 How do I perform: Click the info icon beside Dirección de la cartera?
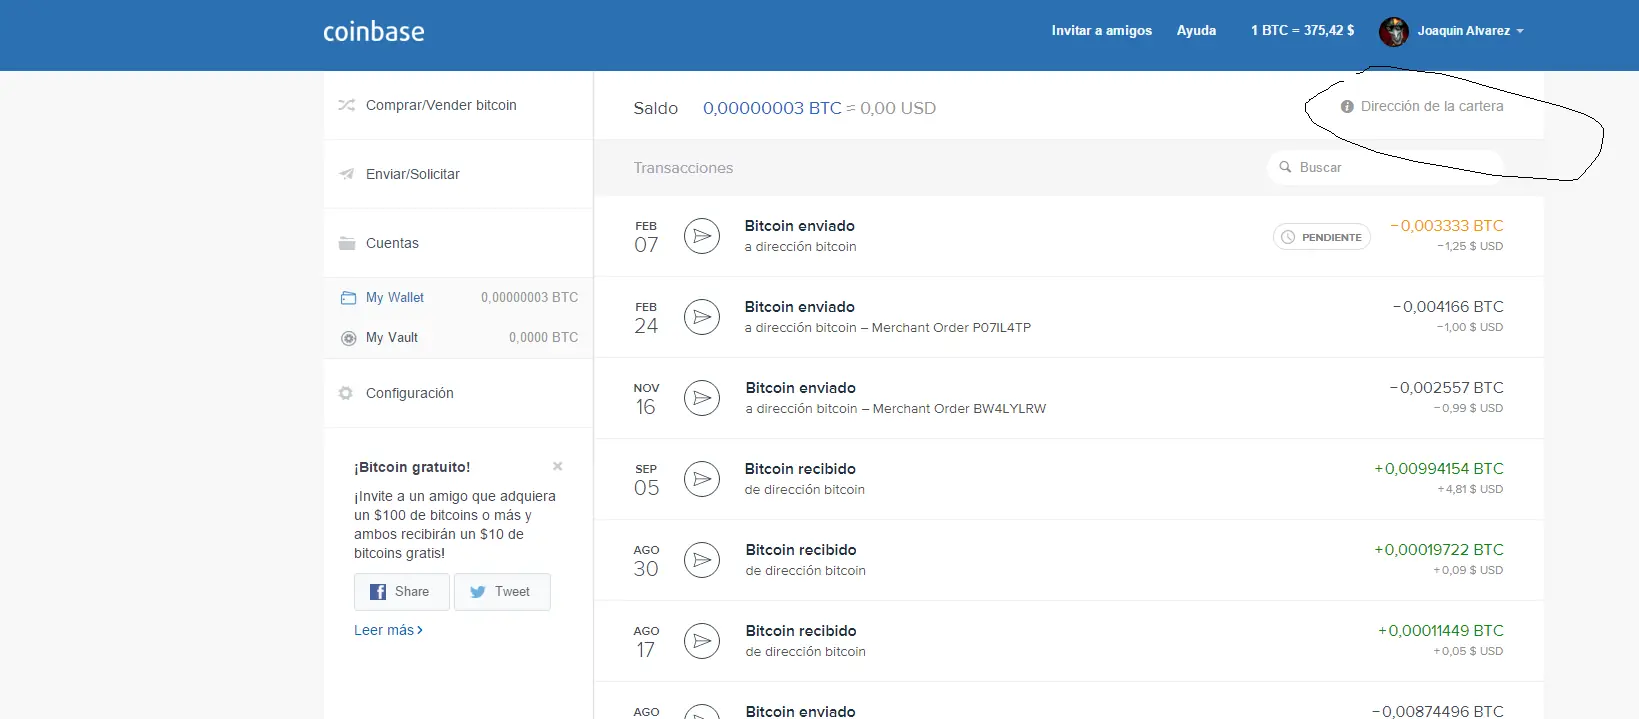pyautogui.click(x=1347, y=106)
